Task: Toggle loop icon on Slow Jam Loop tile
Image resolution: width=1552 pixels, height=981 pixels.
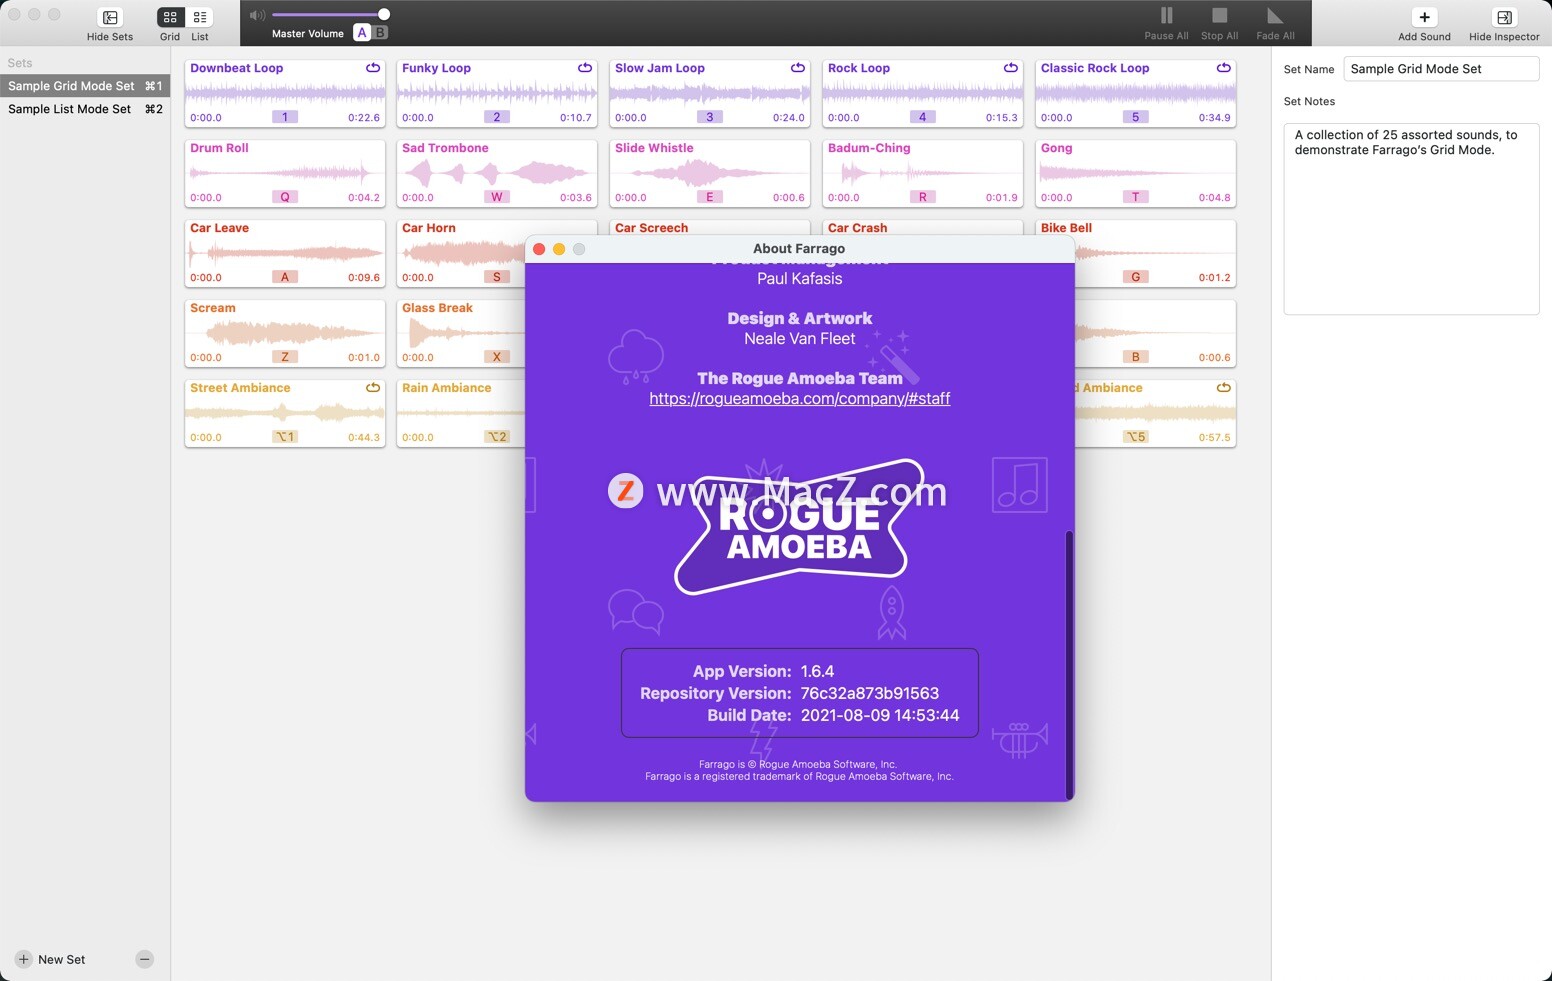Action: pos(798,68)
